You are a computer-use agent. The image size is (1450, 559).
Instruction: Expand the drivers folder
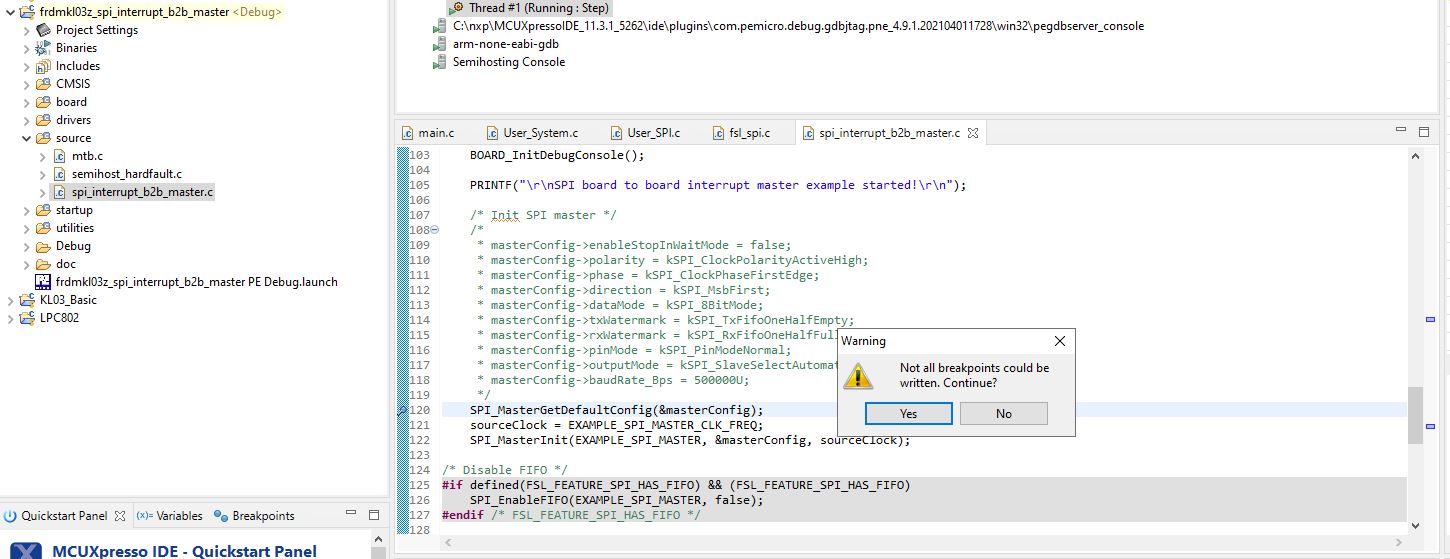pos(27,120)
